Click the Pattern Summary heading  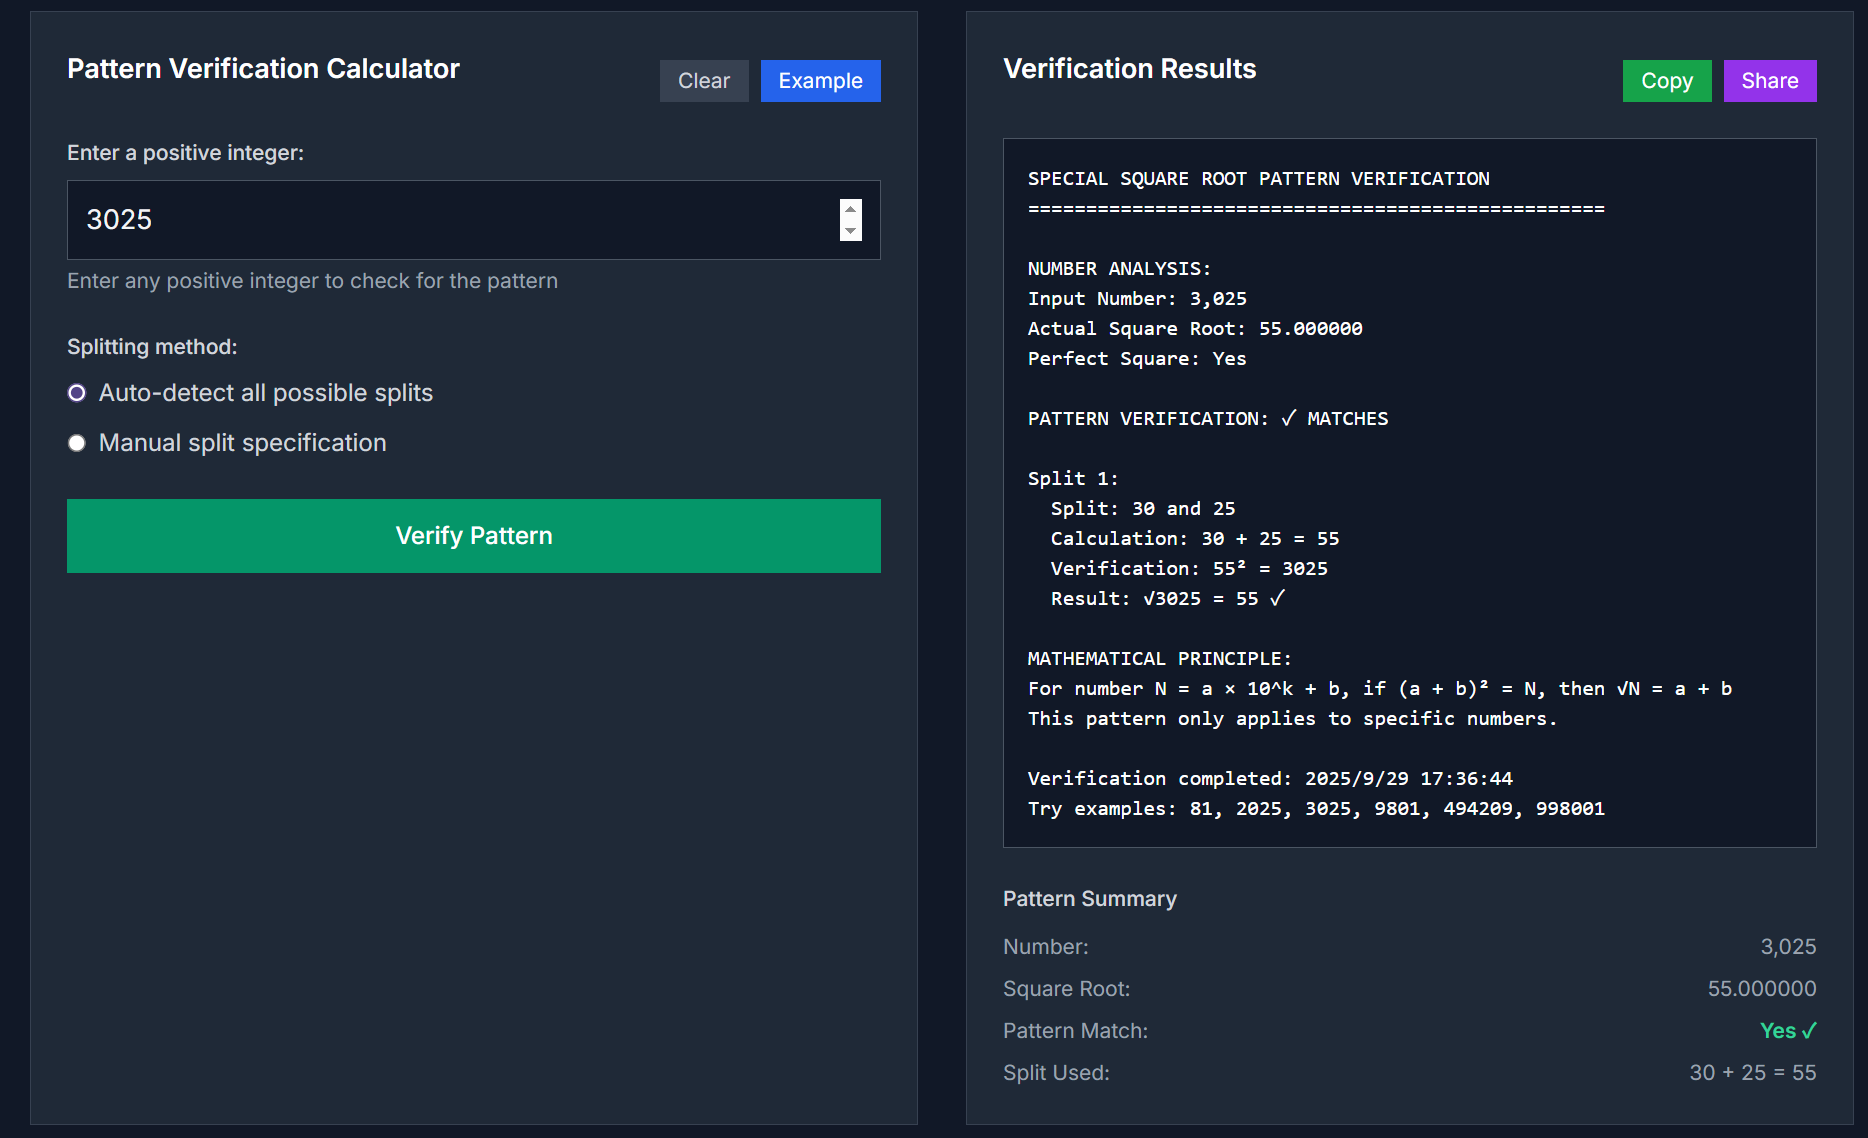coord(1089,899)
